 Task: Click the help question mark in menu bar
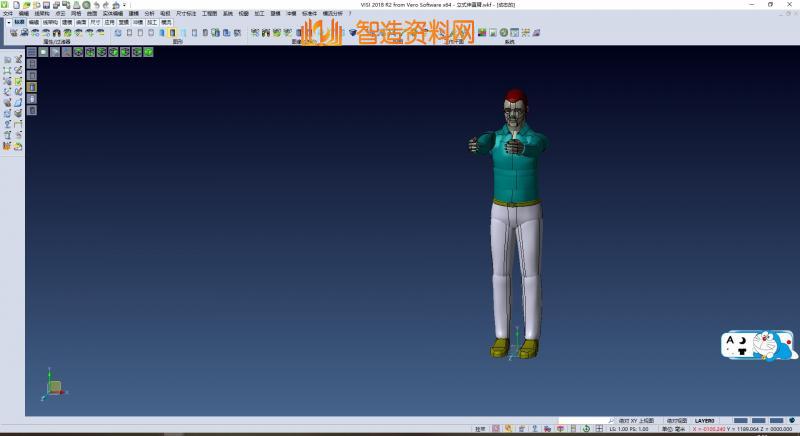tap(347, 14)
